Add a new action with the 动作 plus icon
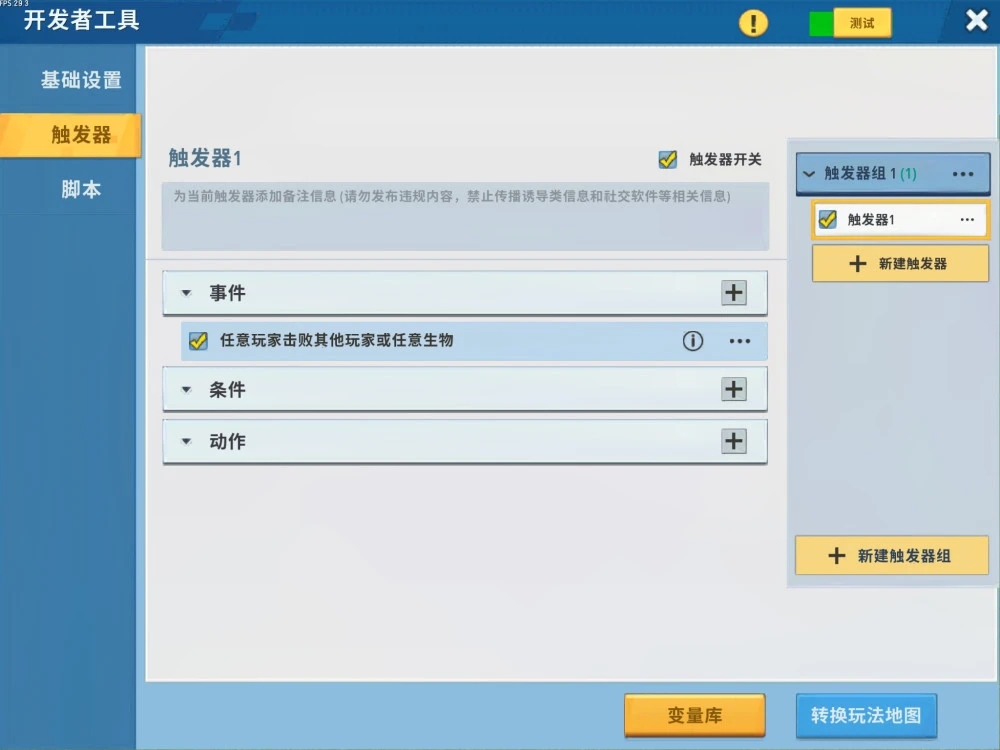Image resolution: width=1000 pixels, height=750 pixels. point(733,441)
